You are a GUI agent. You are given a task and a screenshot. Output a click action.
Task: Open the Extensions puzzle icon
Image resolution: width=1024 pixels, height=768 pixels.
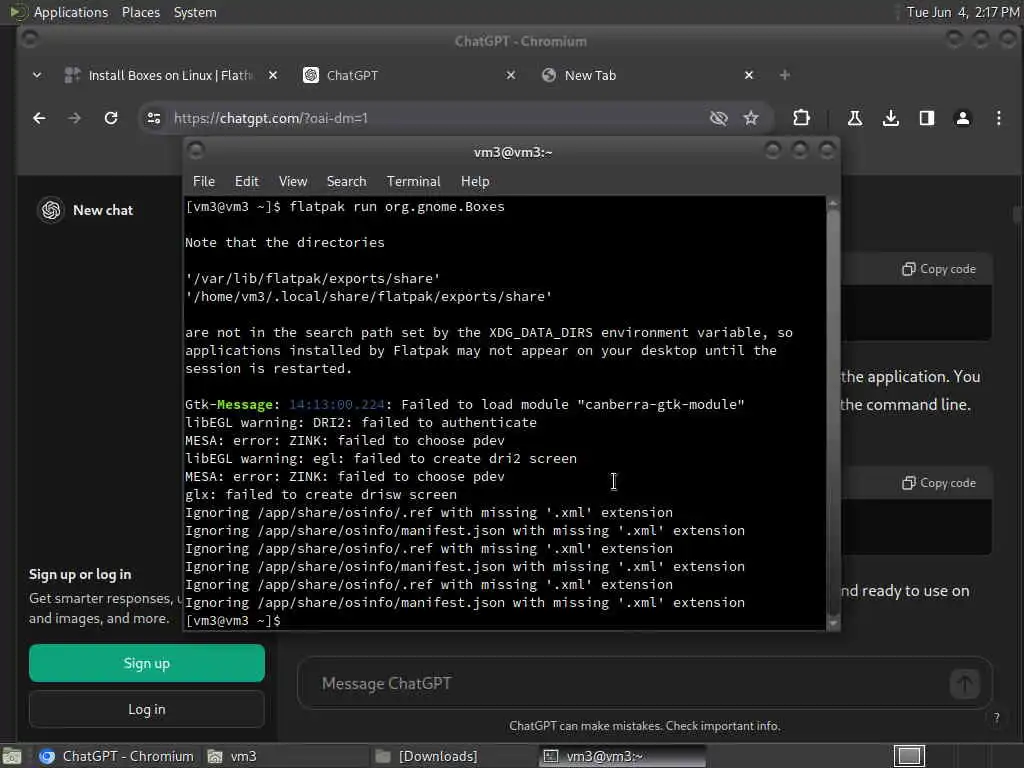click(801, 118)
